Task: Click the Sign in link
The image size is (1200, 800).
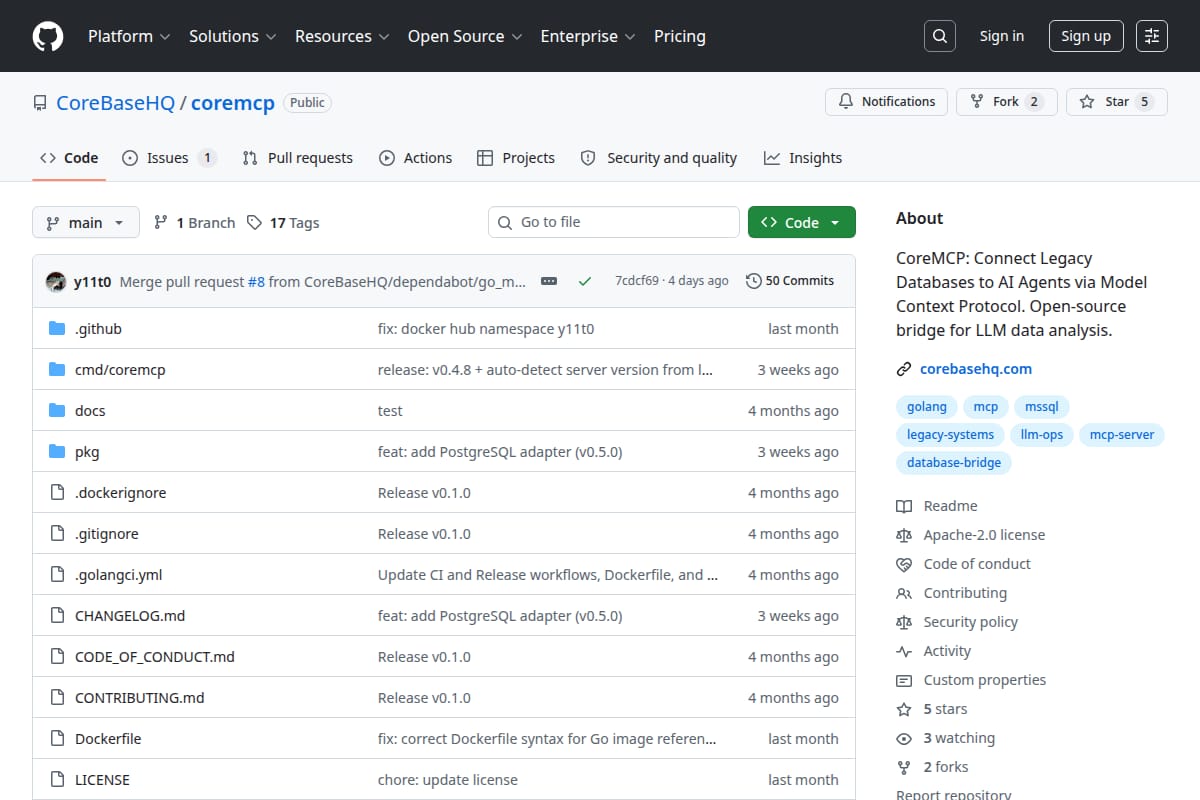Action: (1002, 36)
